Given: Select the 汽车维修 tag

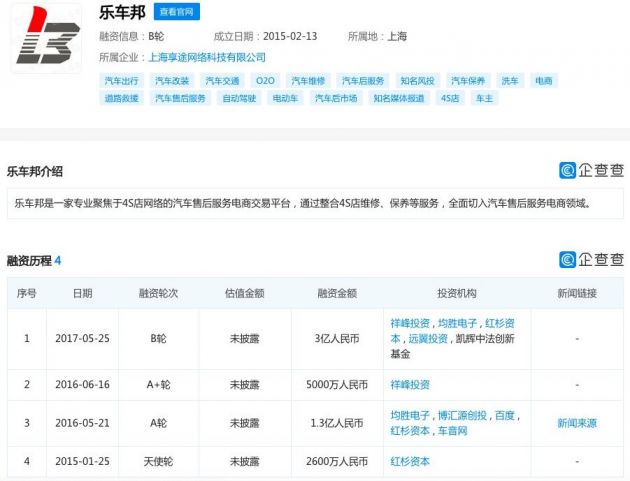Looking at the screenshot, I should point(308,81).
